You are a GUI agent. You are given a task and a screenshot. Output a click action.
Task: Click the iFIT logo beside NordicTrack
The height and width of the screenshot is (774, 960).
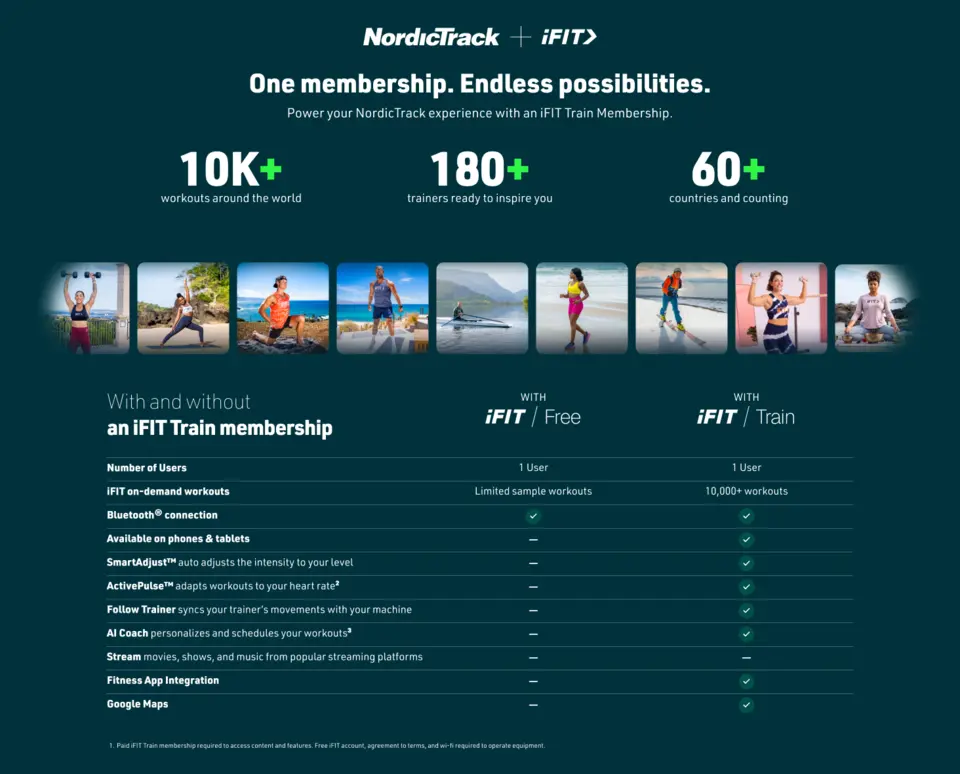pos(569,37)
